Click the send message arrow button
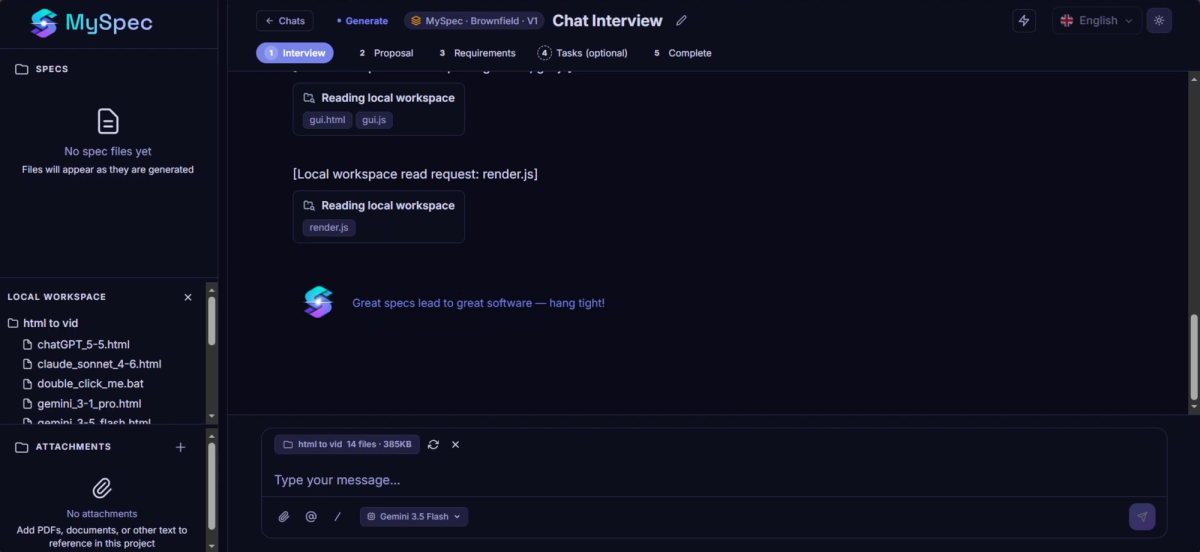Screen dimensions: 1200x552 1142,516
